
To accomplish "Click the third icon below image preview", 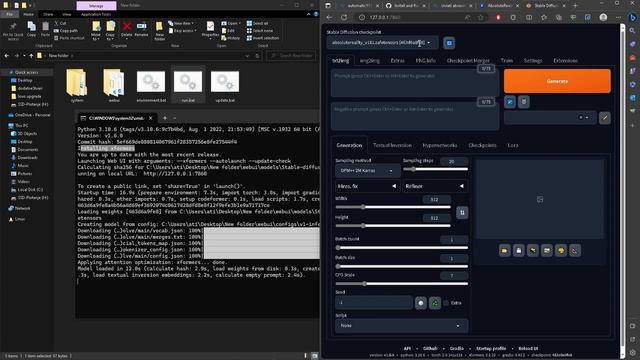I will click(533, 250).
